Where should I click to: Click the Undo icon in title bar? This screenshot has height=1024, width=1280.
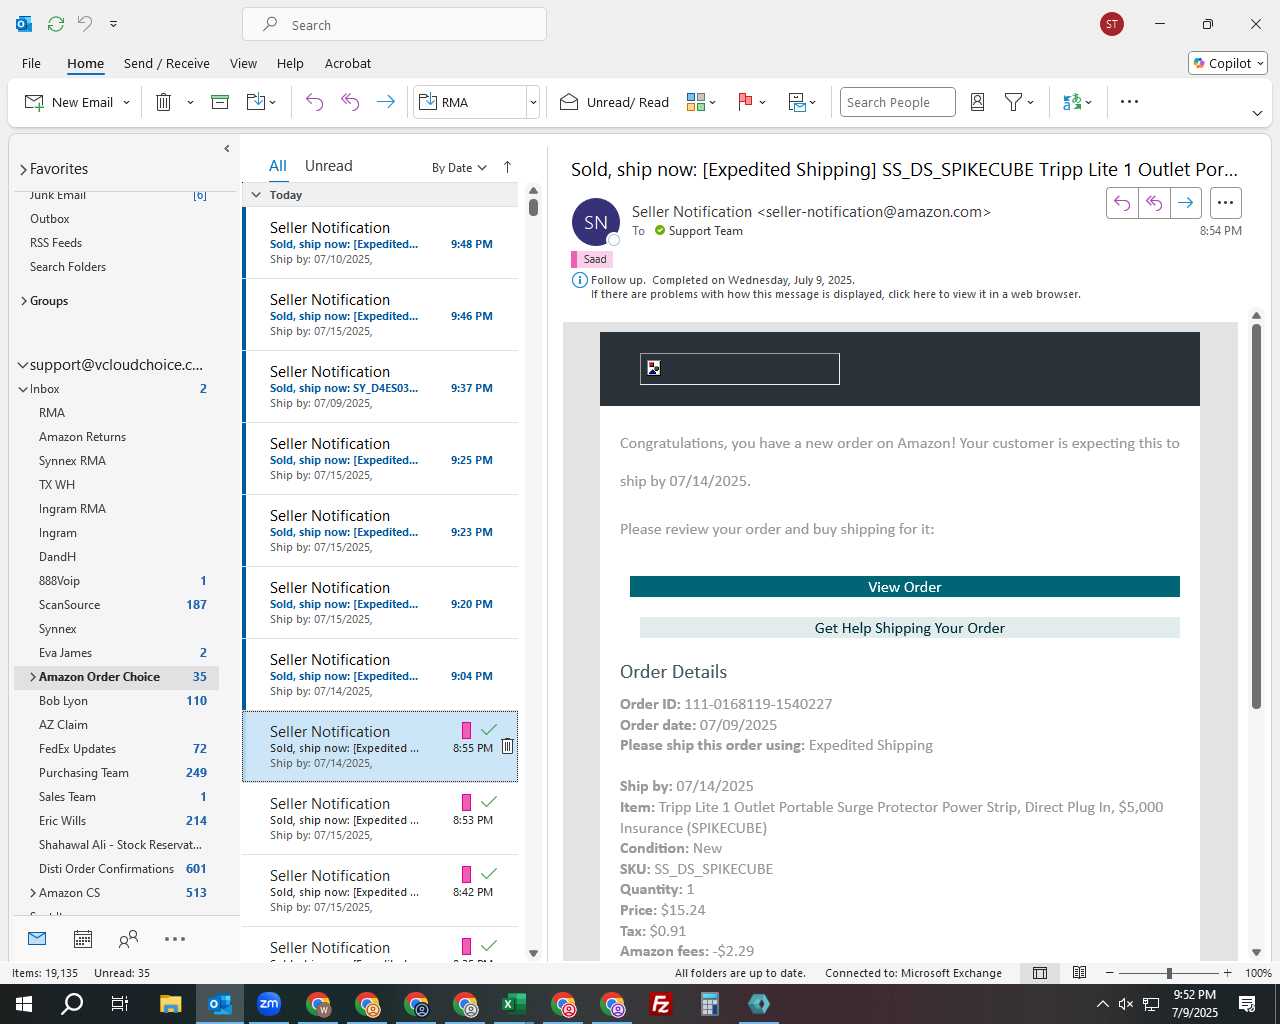click(x=85, y=24)
